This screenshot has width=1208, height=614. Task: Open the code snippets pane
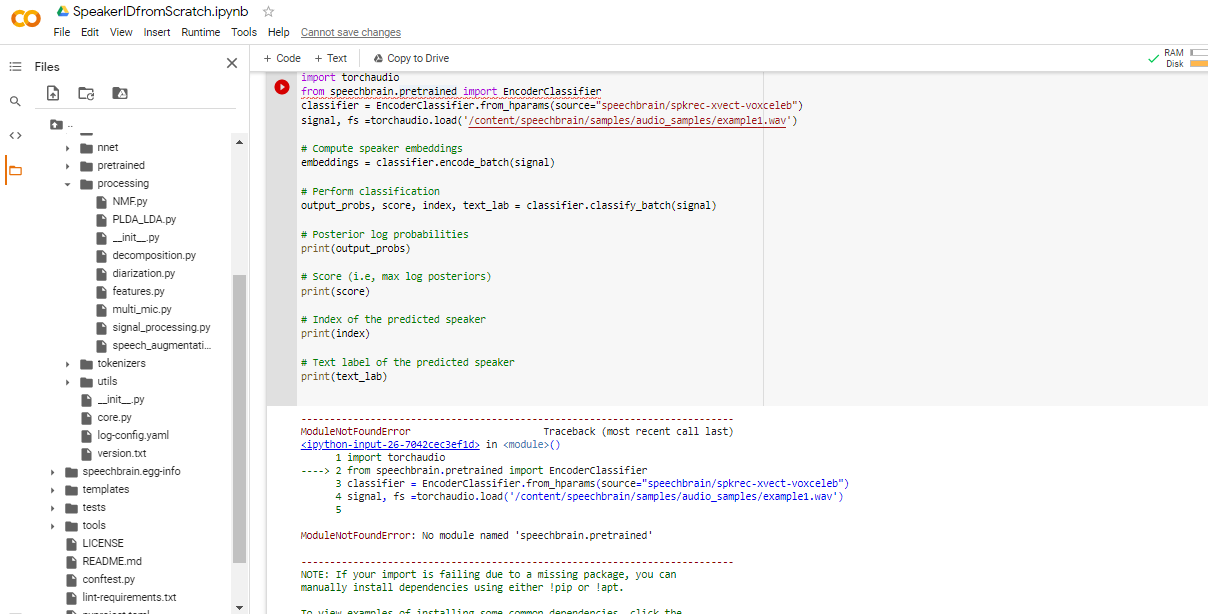14,134
